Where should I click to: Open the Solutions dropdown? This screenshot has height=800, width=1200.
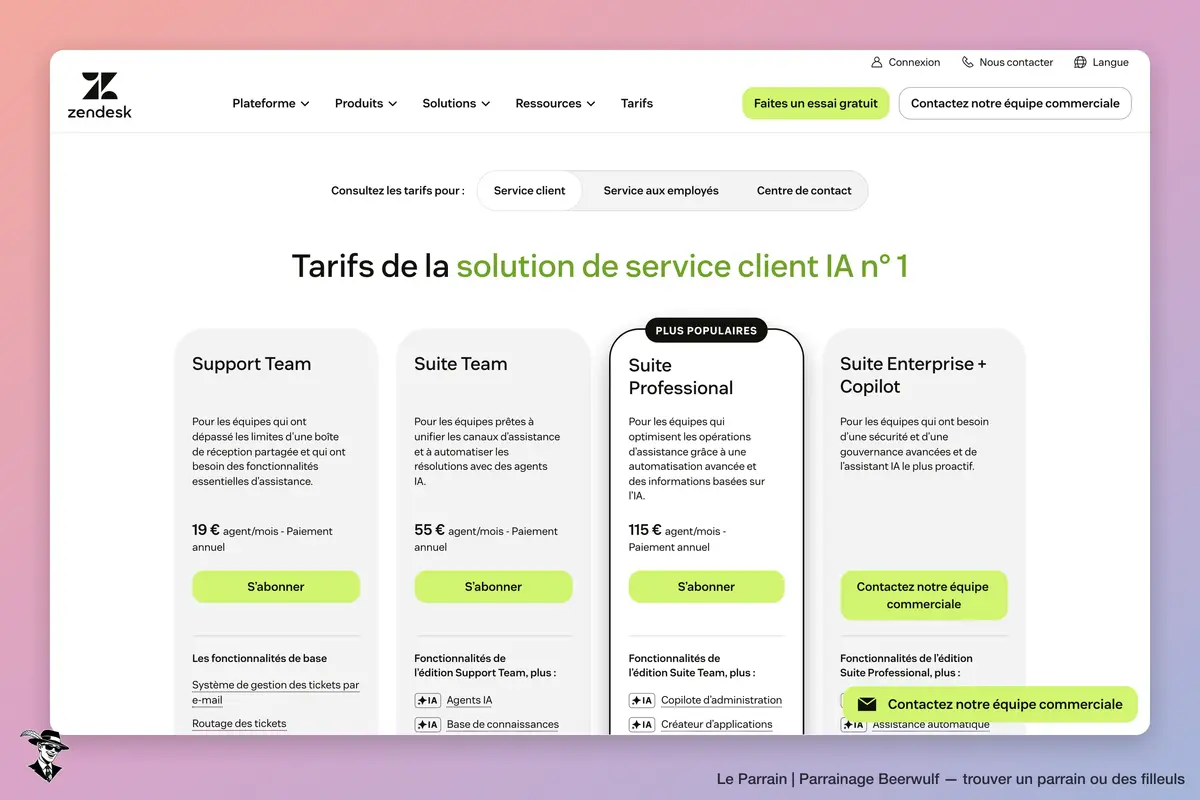[x=456, y=103]
